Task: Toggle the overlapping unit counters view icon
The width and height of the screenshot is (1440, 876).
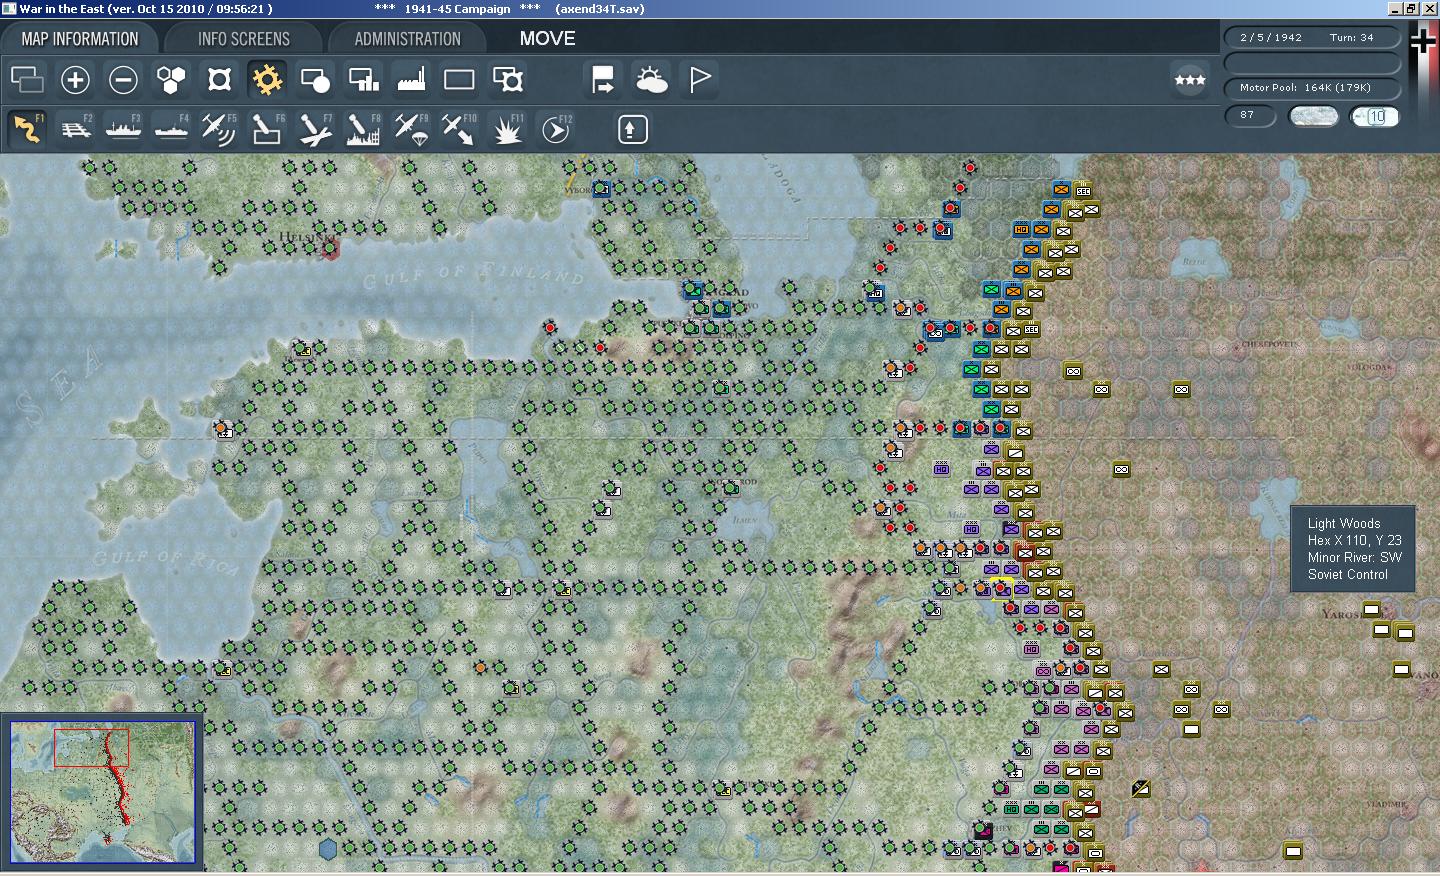Action: pyautogui.click(x=27, y=80)
